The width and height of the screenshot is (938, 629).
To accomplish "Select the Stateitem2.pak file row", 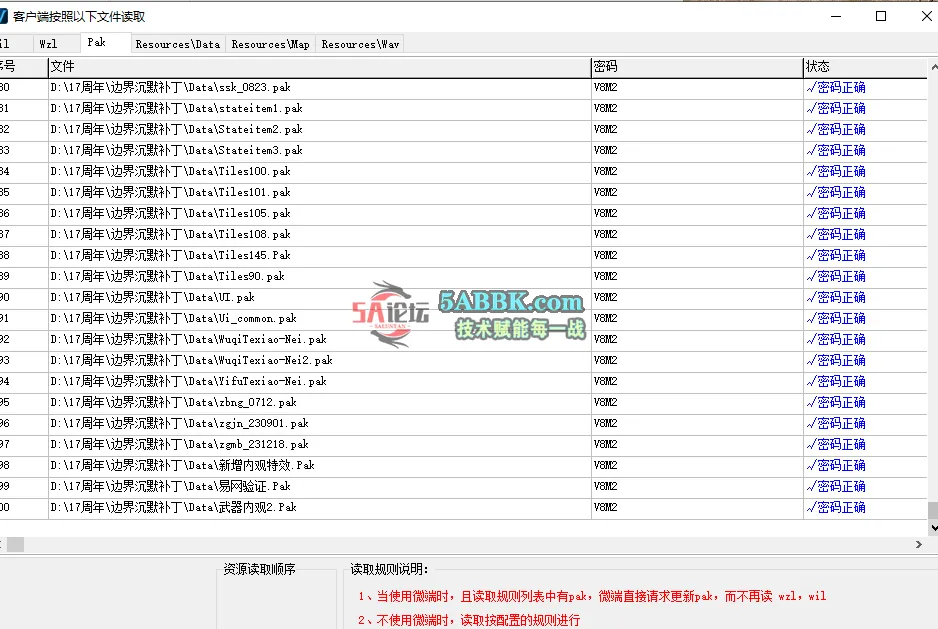I will pyautogui.click(x=464, y=129).
